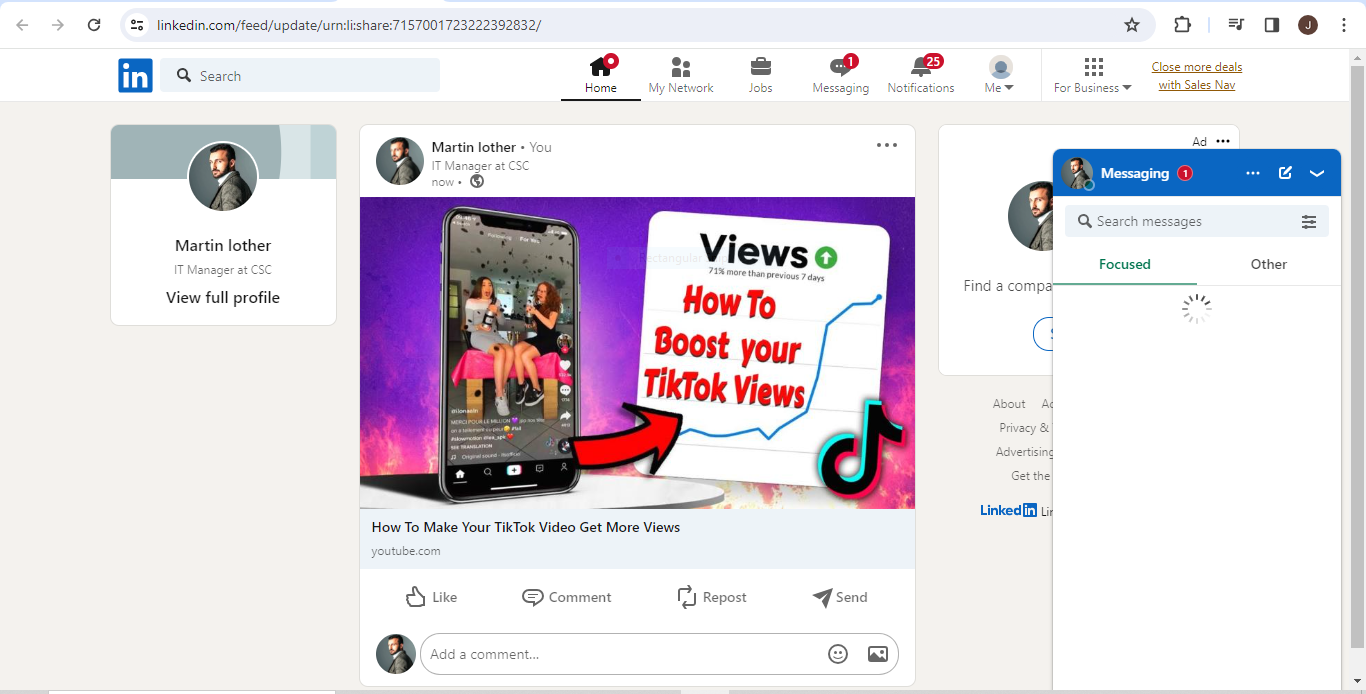Toggle the browser side panel
The height and width of the screenshot is (694, 1366).
[1272, 25]
